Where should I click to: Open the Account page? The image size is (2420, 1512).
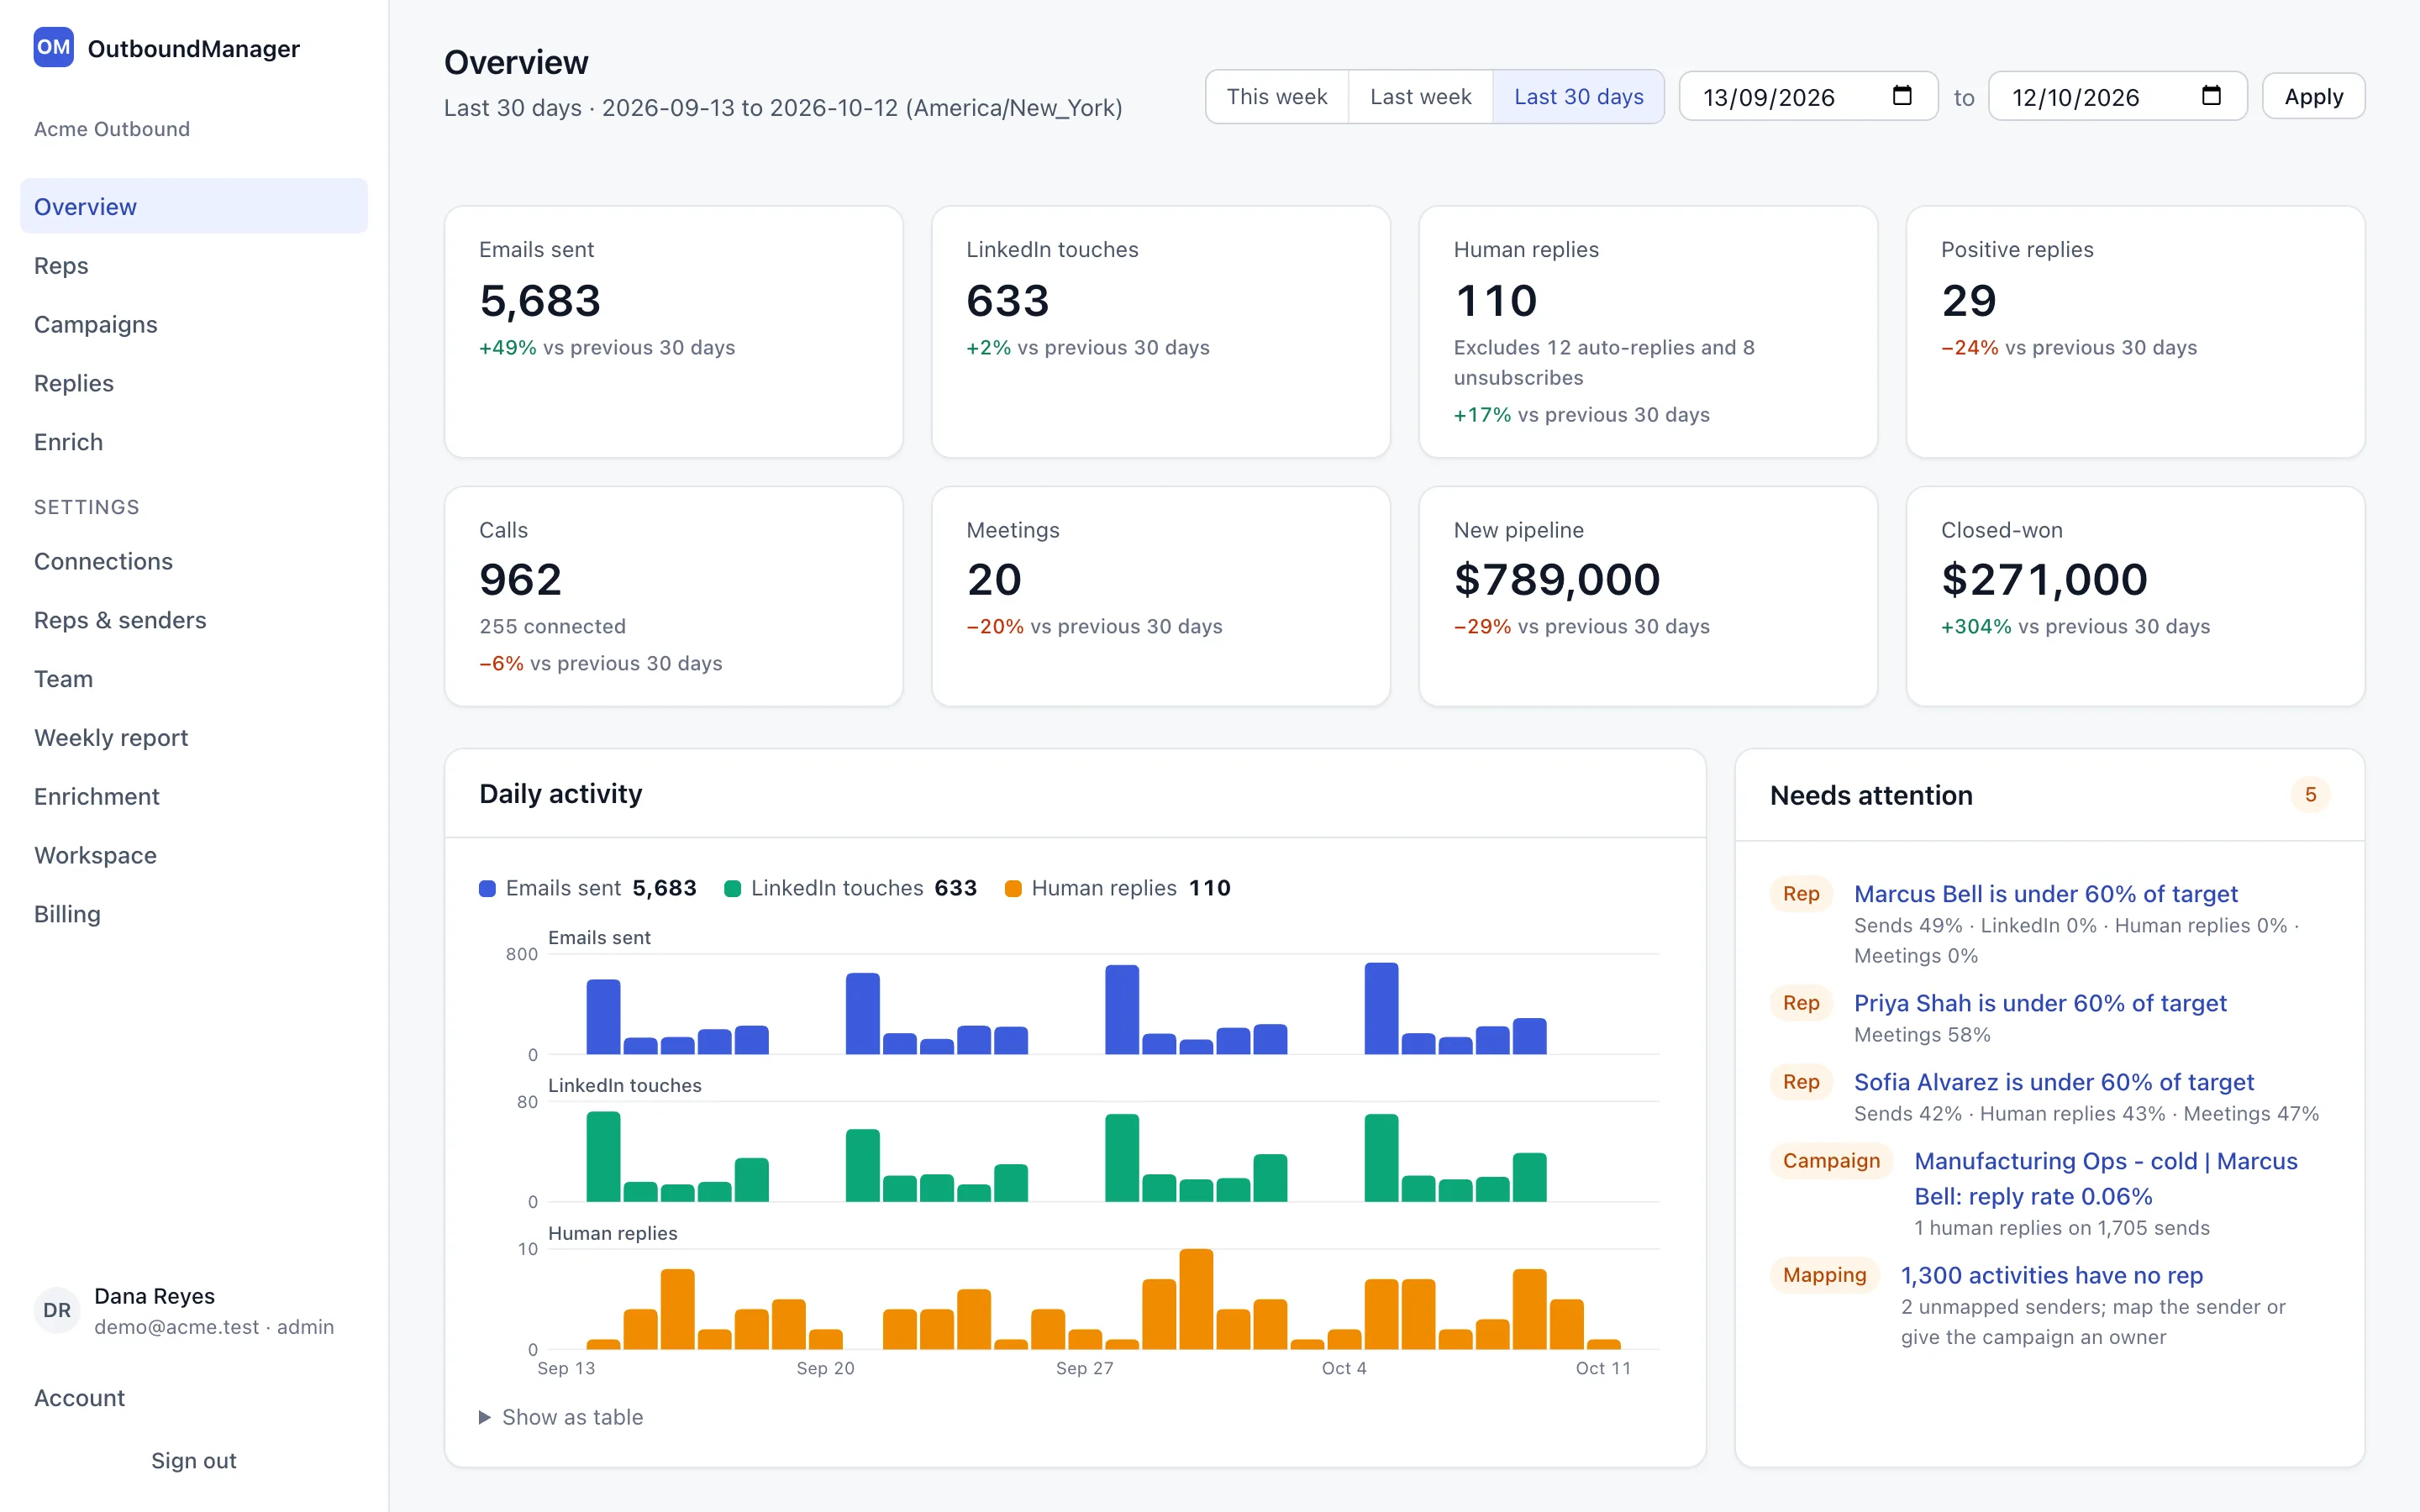tap(194, 1398)
